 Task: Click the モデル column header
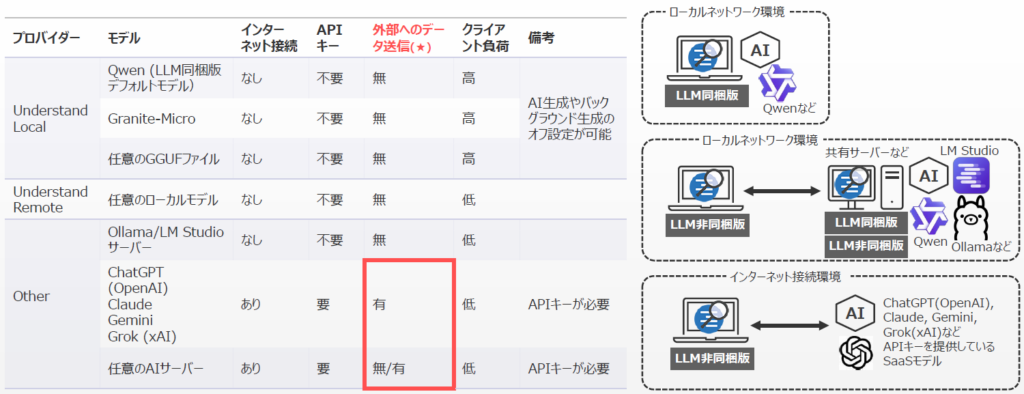123,39
